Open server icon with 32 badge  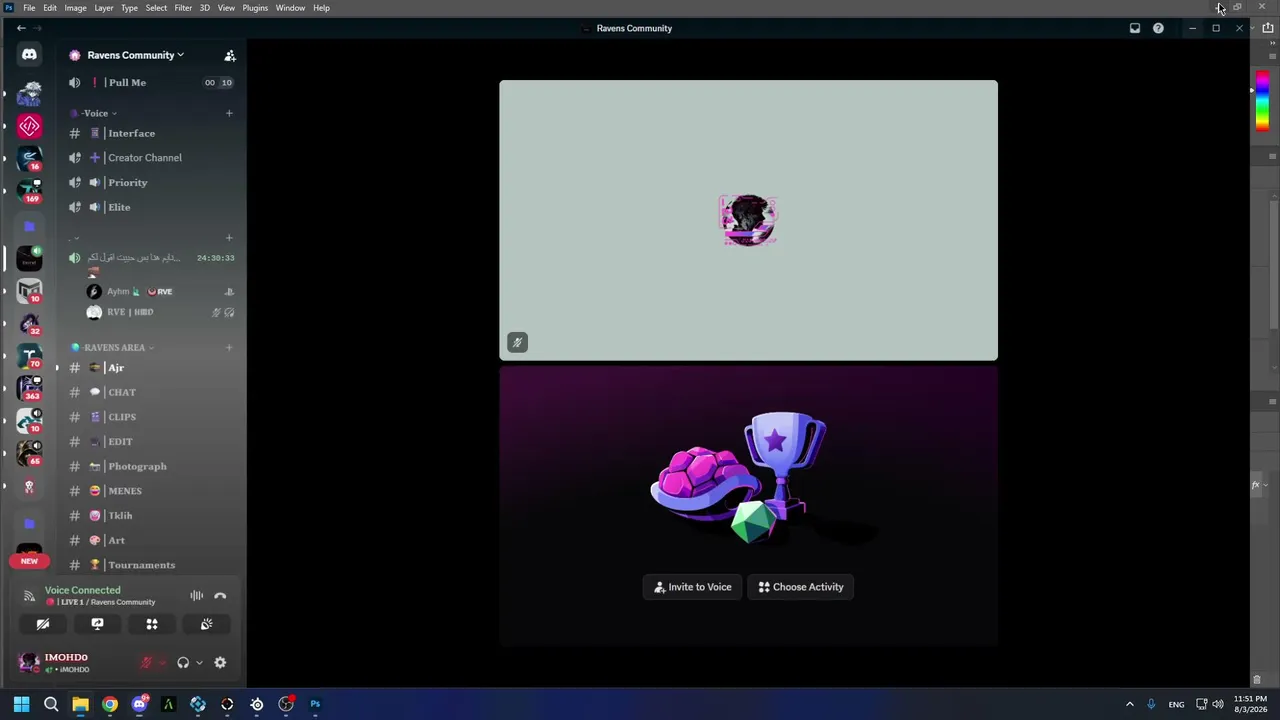click(29, 323)
